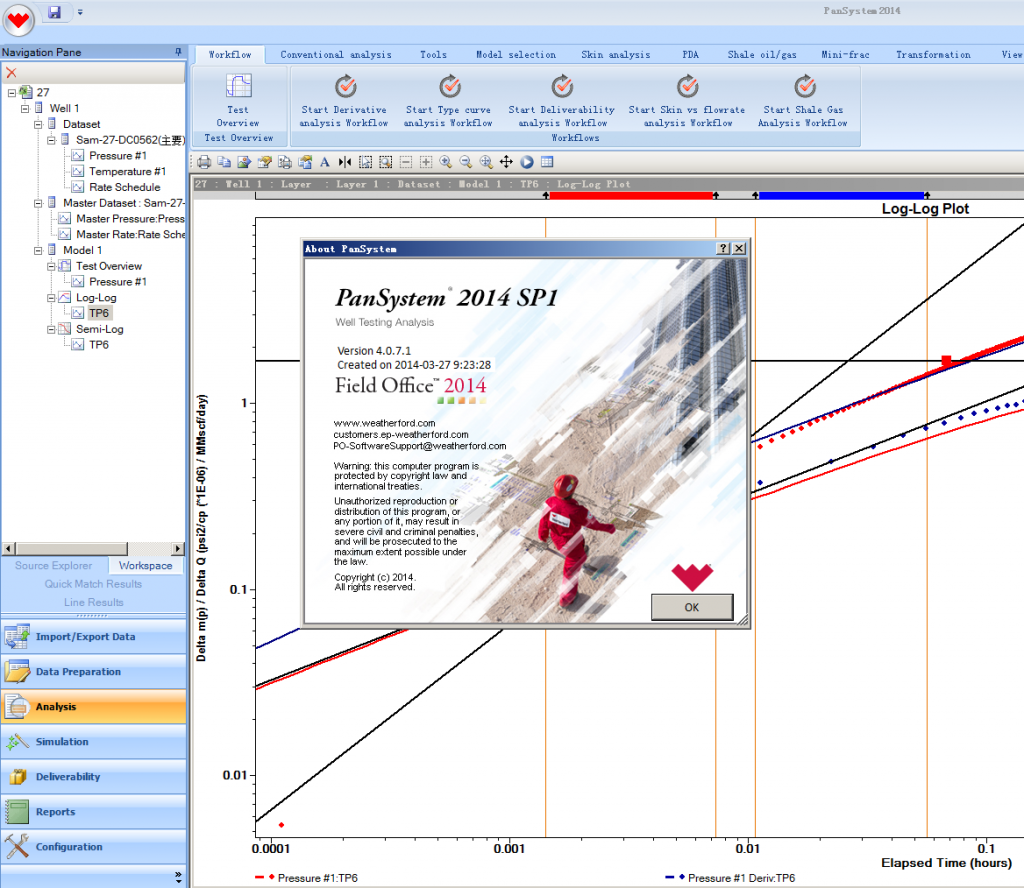Switch to the Source Explorer tab
This screenshot has height=888, width=1024.
tap(54, 565)
